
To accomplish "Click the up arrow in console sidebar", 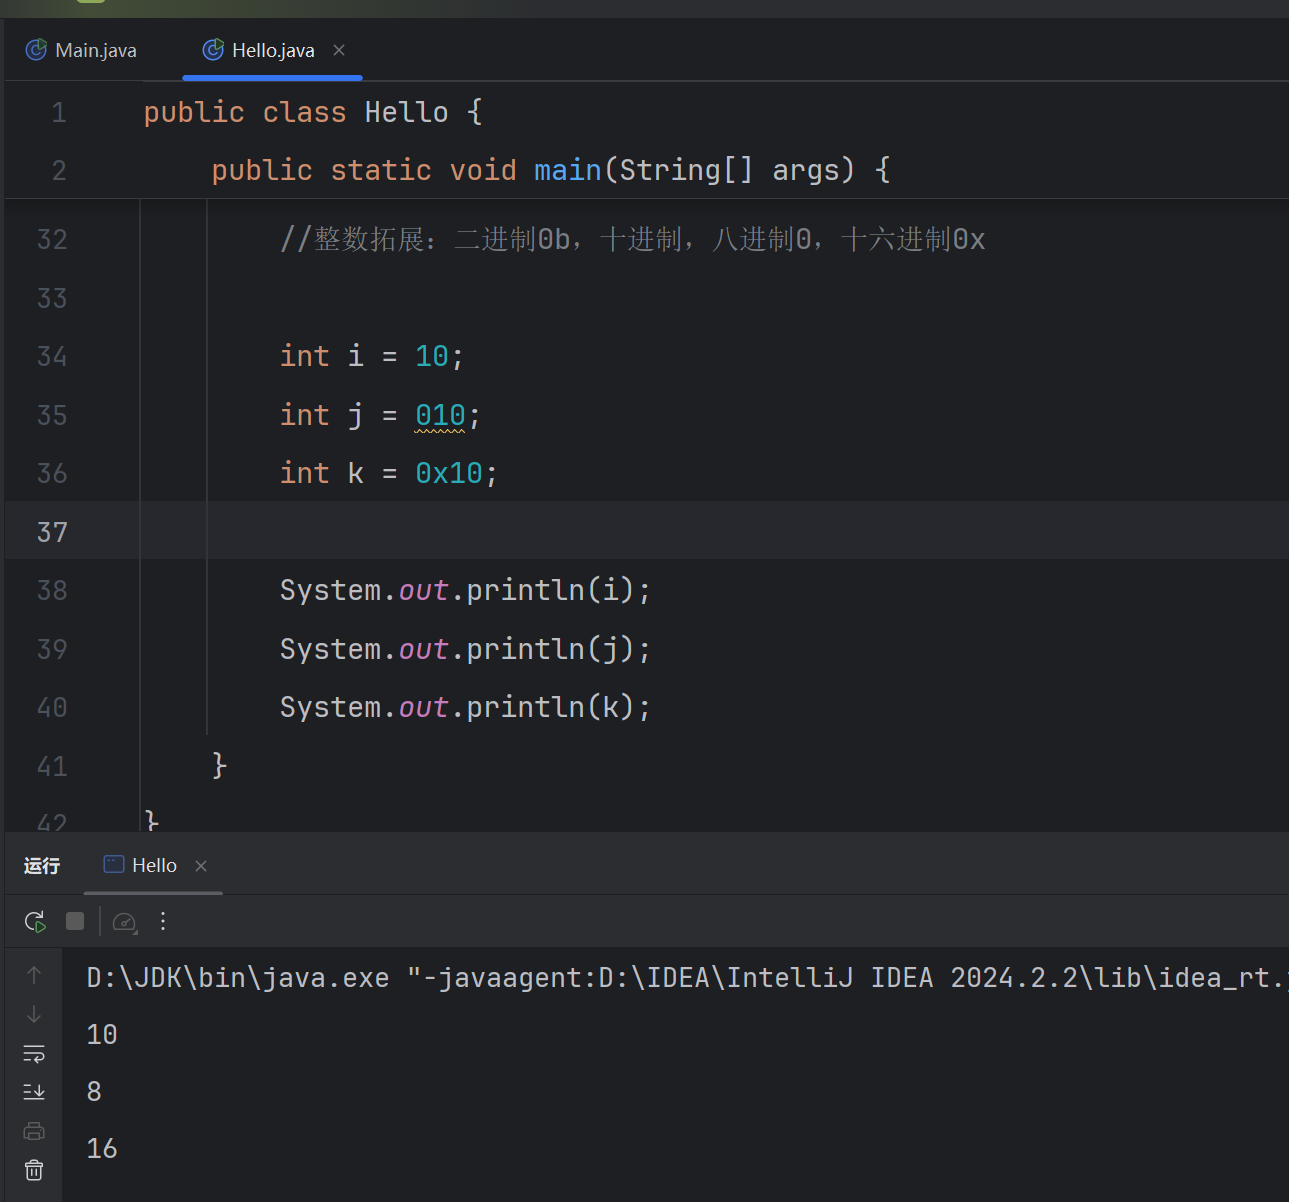I will tap(34, 975).
